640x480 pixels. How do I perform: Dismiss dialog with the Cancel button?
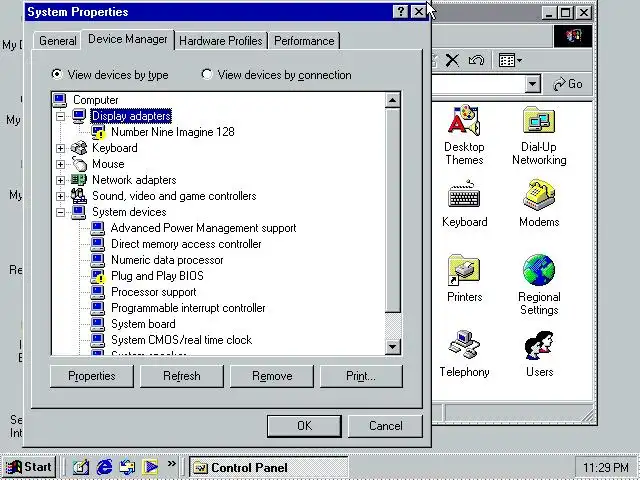click(x=385, y=426)
